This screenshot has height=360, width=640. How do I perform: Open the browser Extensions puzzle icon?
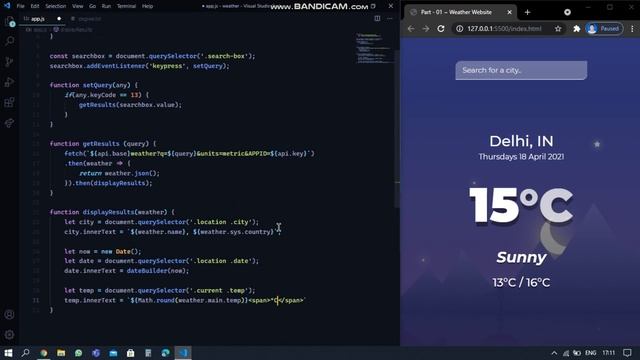click(576, 29)
